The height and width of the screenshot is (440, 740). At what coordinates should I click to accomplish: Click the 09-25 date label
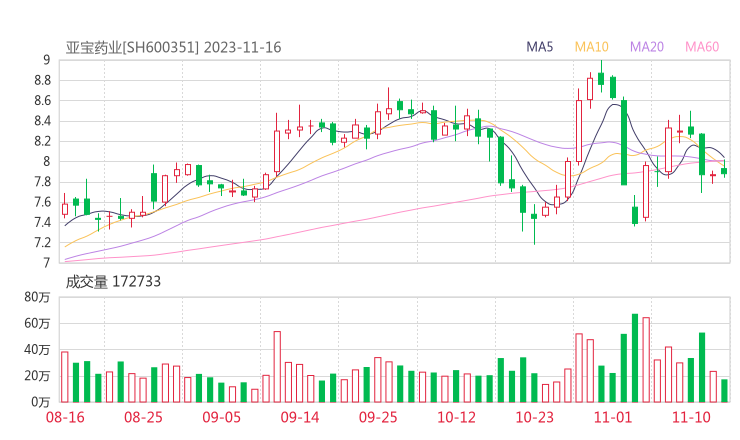(x=378, y=417)
